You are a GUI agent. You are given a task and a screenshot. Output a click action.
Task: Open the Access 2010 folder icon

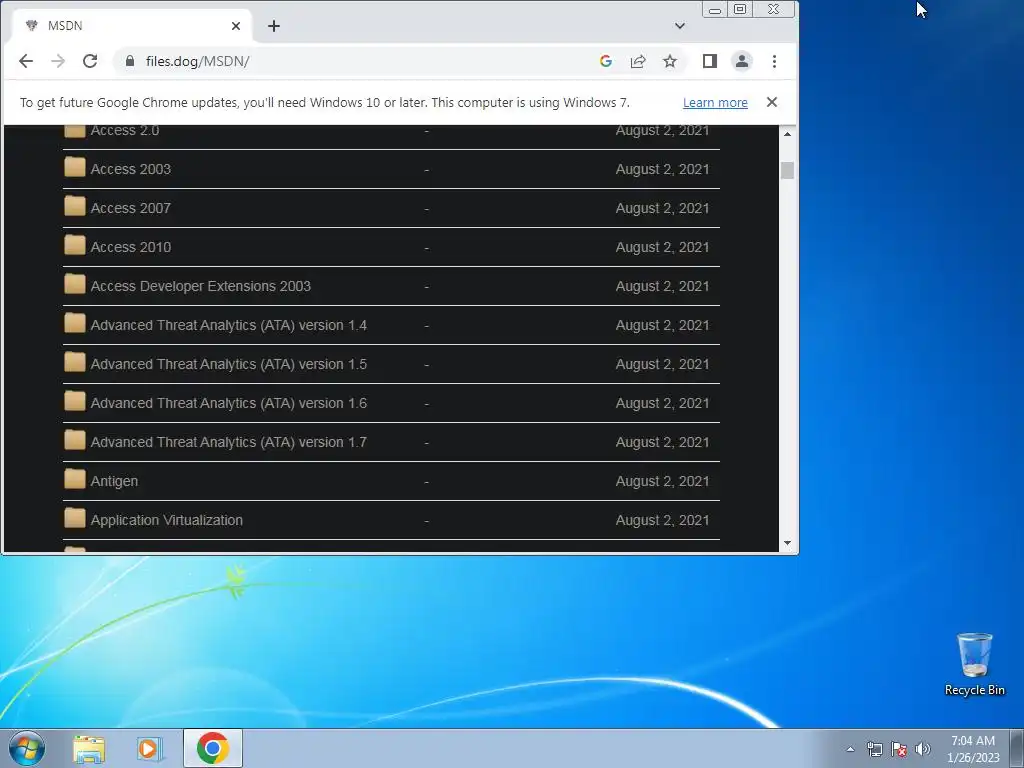[x=74, y=246]
